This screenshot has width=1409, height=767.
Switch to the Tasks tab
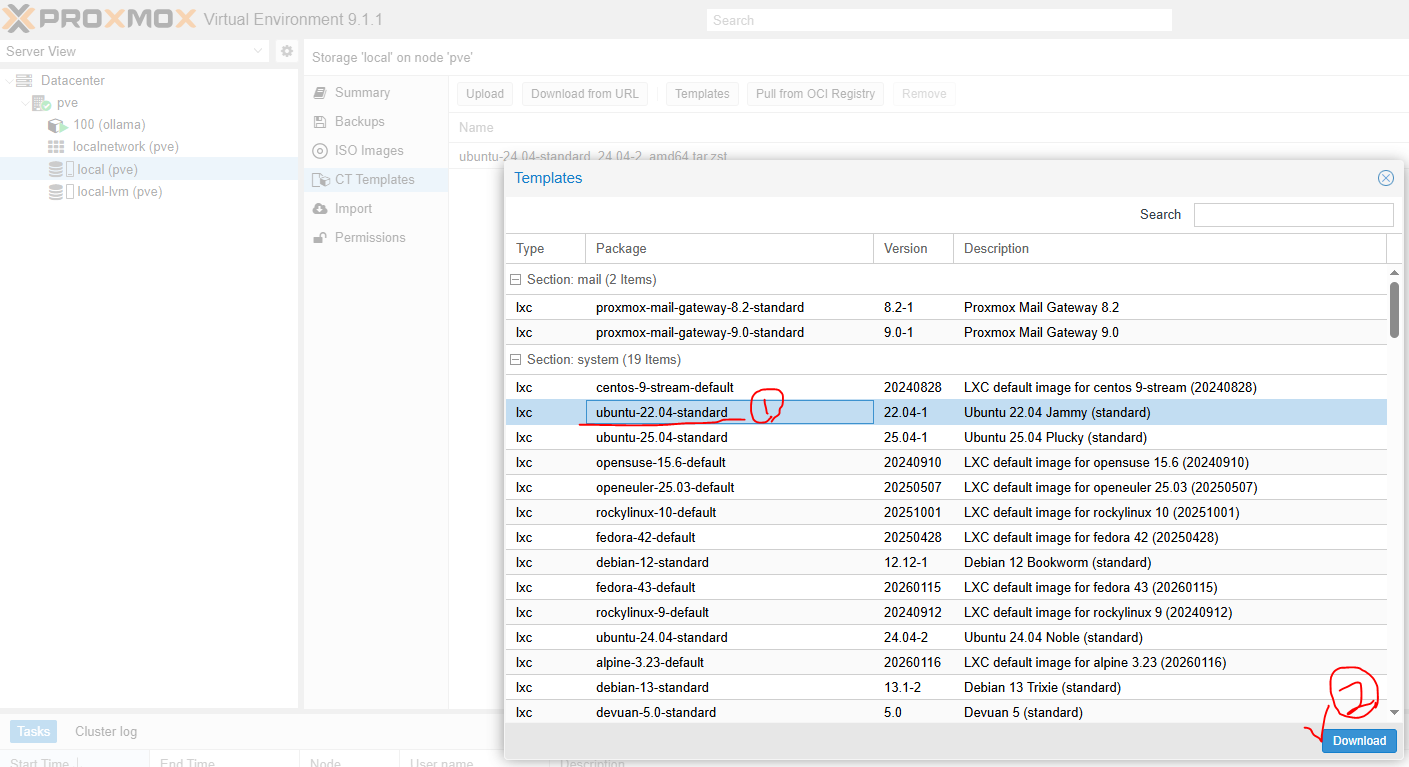[x=33, y=731]
